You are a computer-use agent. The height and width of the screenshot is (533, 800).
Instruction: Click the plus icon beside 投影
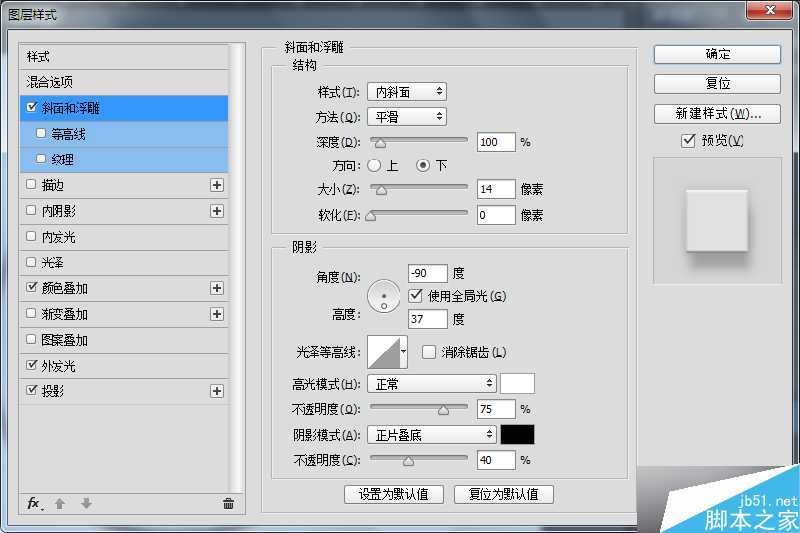(x=216, y=391)
